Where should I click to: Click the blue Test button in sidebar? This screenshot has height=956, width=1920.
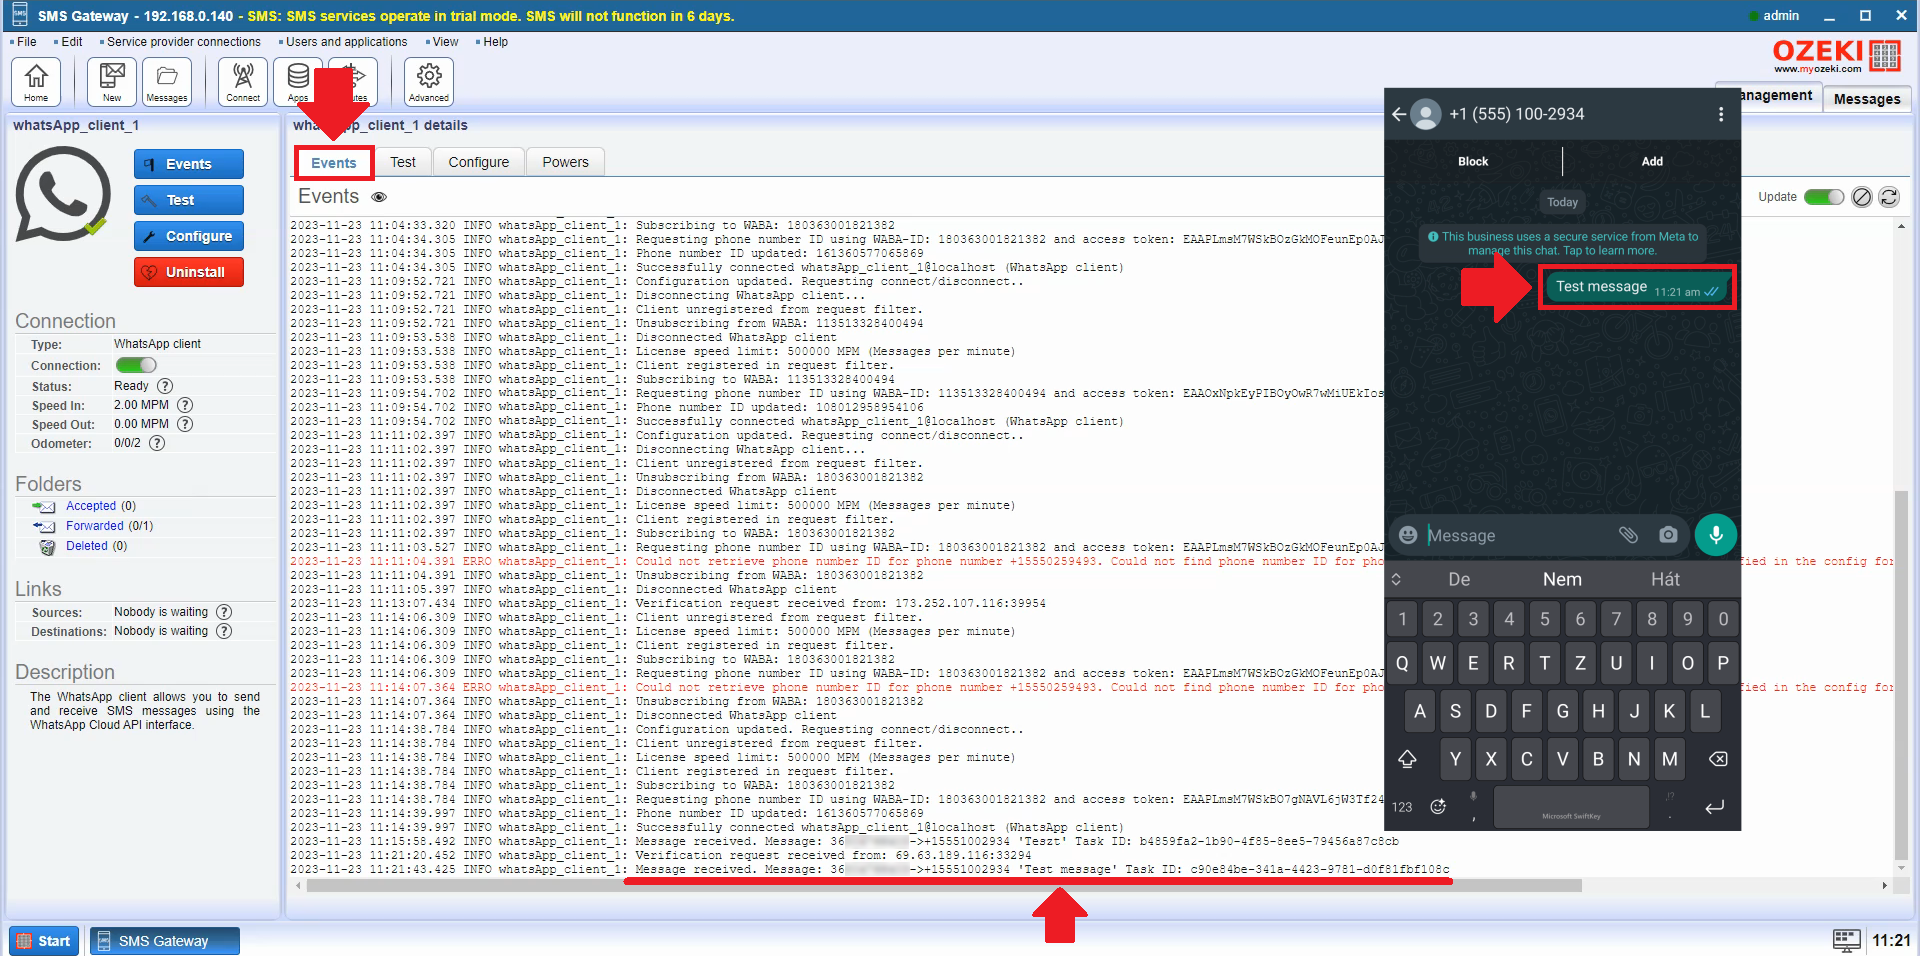click(x=189, y=200)
